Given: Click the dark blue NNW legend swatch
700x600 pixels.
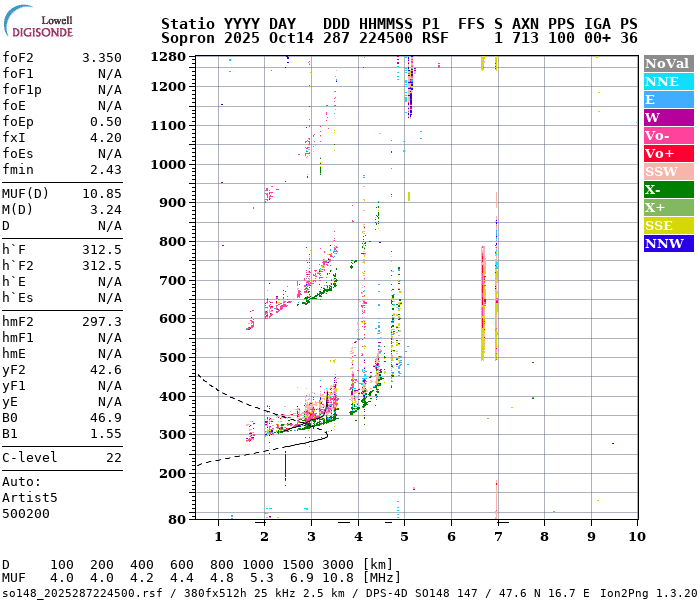Looking at the screenshot, I should click(x=667, y=243).
